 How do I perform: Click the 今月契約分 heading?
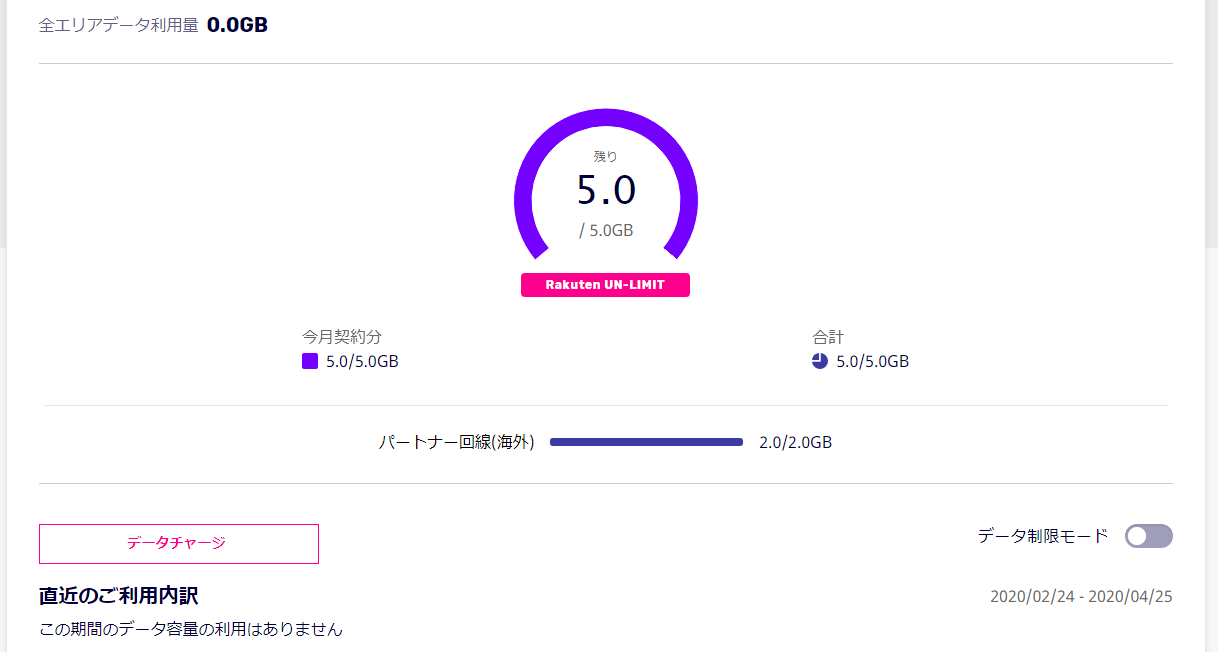click(342, 337)
